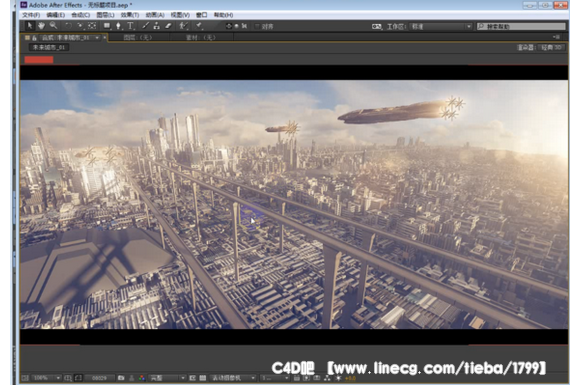This screenshot has width=572, height=385.
Task: Take a snapshot with camera icon
Action: click(121, 378)
